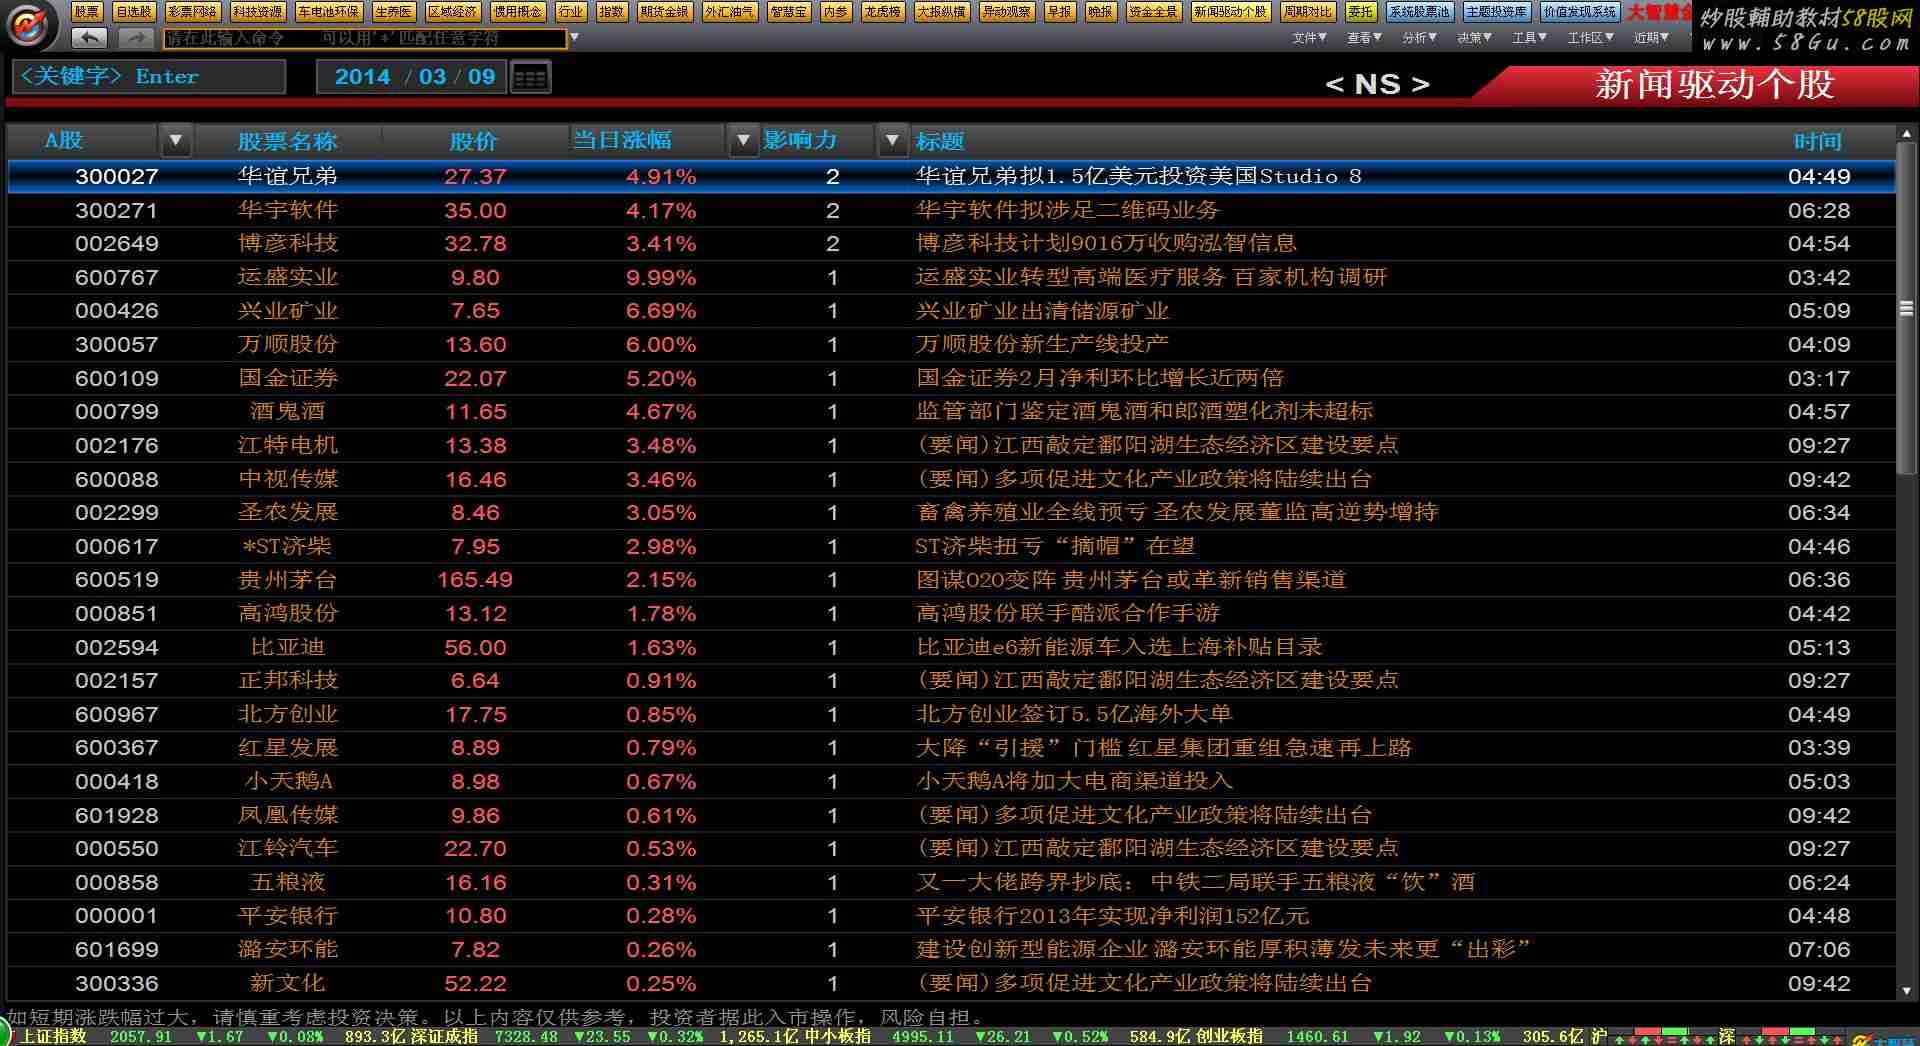Screen dimensions: 1920x1046
Task: Focus the command input field
Action: (364, 38)
